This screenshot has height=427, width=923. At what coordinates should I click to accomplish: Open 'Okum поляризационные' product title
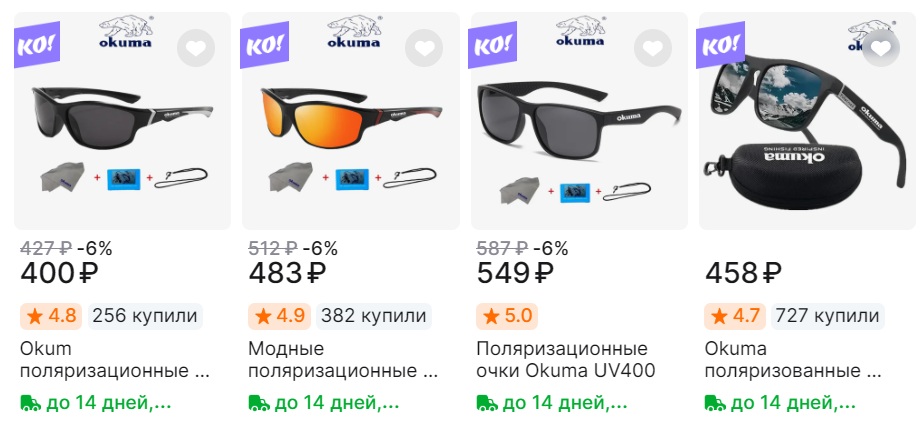coord(115,360)
